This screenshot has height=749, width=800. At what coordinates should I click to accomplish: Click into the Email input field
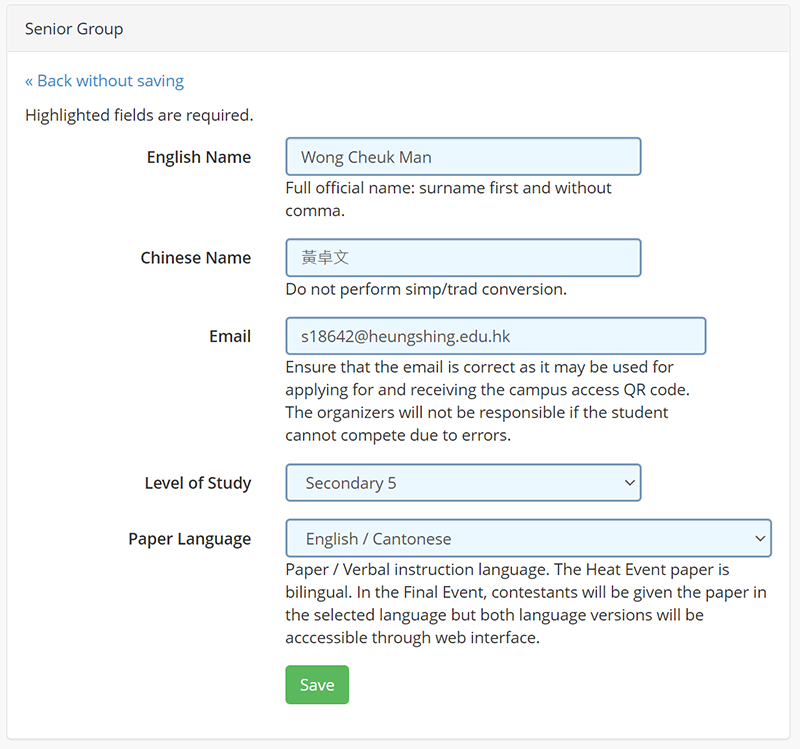(495, 336)
